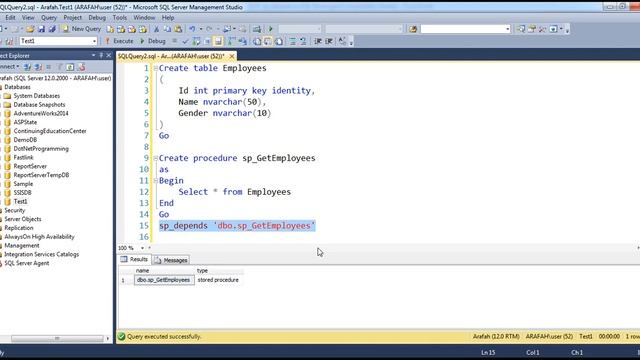Click the Disconnect icon in Object Explorer
Image resolution: width=640 pixels, height=360 pixels.
38,67
